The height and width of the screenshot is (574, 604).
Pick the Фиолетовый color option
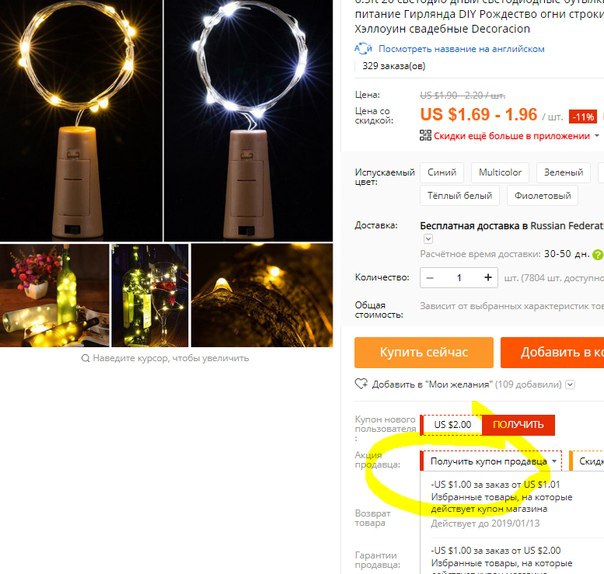[x=542, y=196]
